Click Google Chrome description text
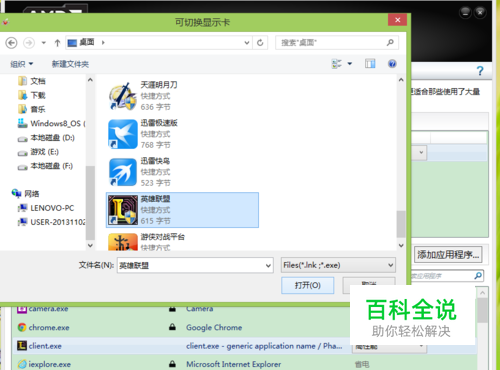 click(x=214, y=327)
